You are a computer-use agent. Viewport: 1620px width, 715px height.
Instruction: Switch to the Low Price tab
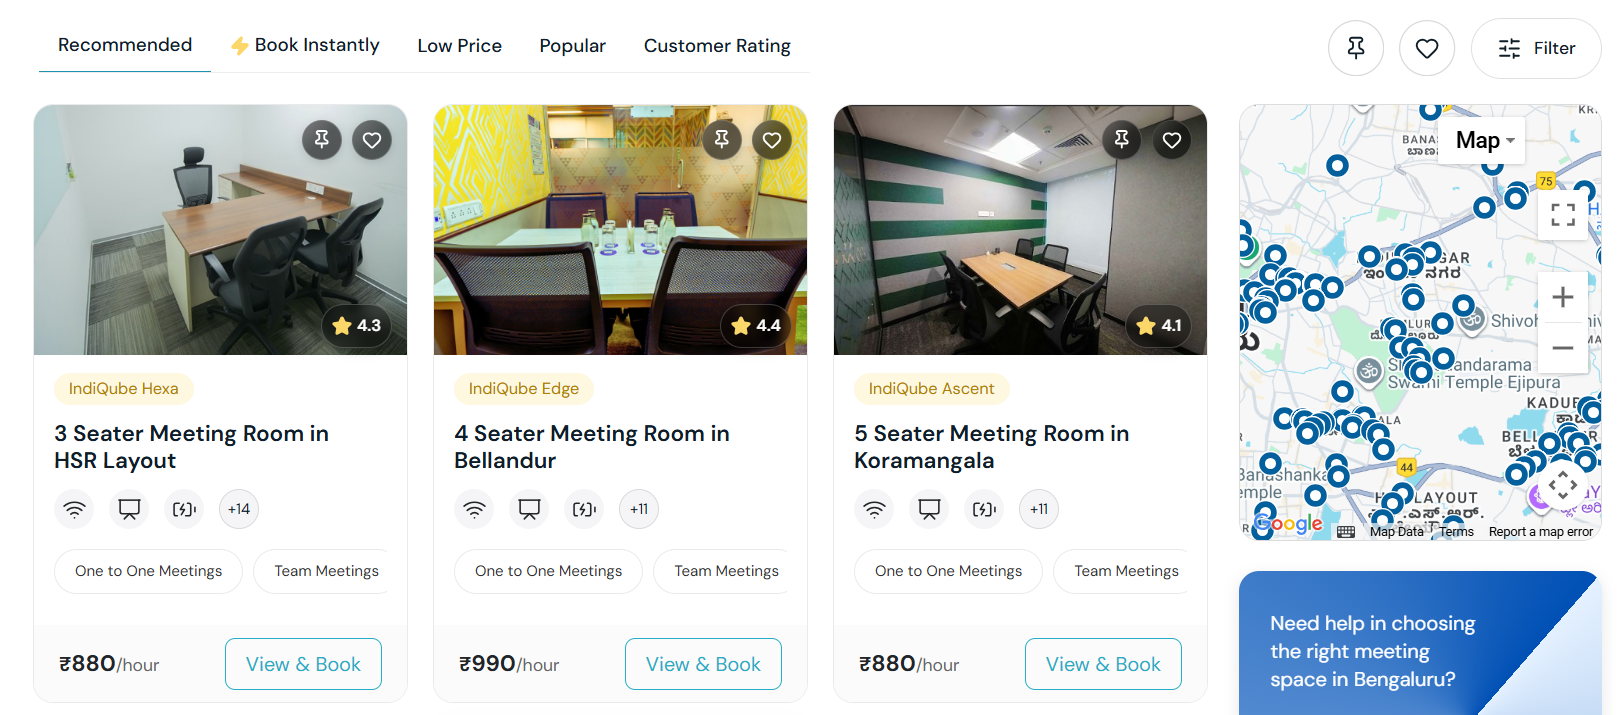pyautogui.click(x=459, y=46)
